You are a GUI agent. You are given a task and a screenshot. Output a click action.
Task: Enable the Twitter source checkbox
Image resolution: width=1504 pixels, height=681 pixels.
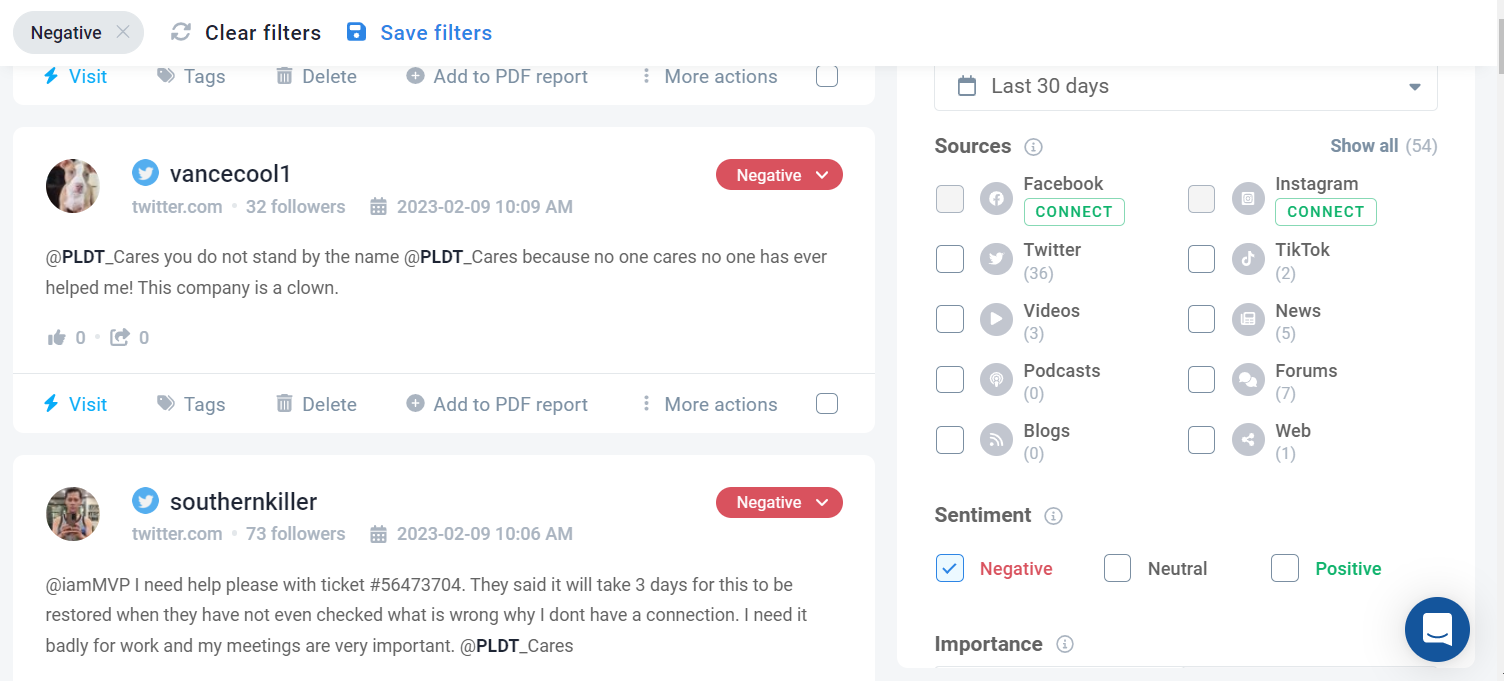950,259
